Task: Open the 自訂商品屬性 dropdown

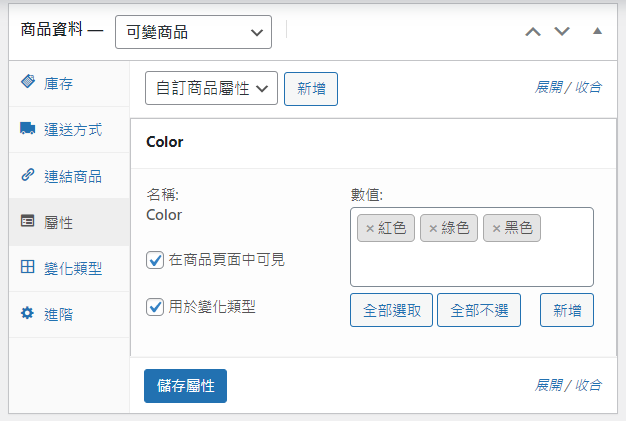Action: click(211, 88)
